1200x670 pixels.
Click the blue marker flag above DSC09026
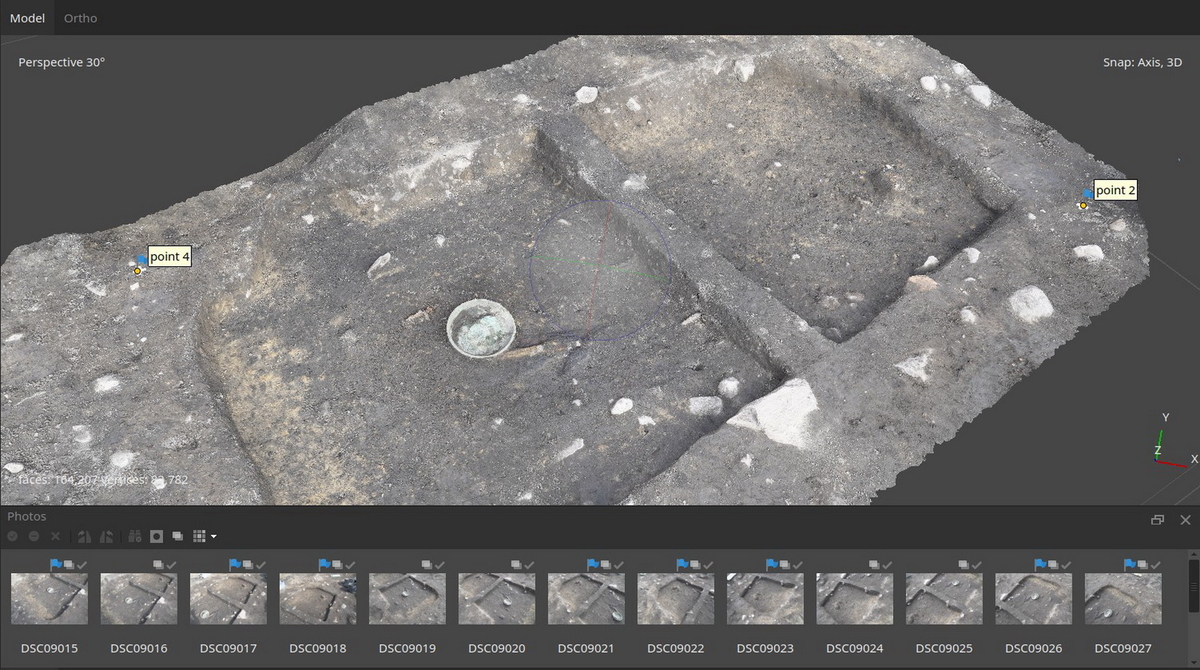coord(1040,565)
